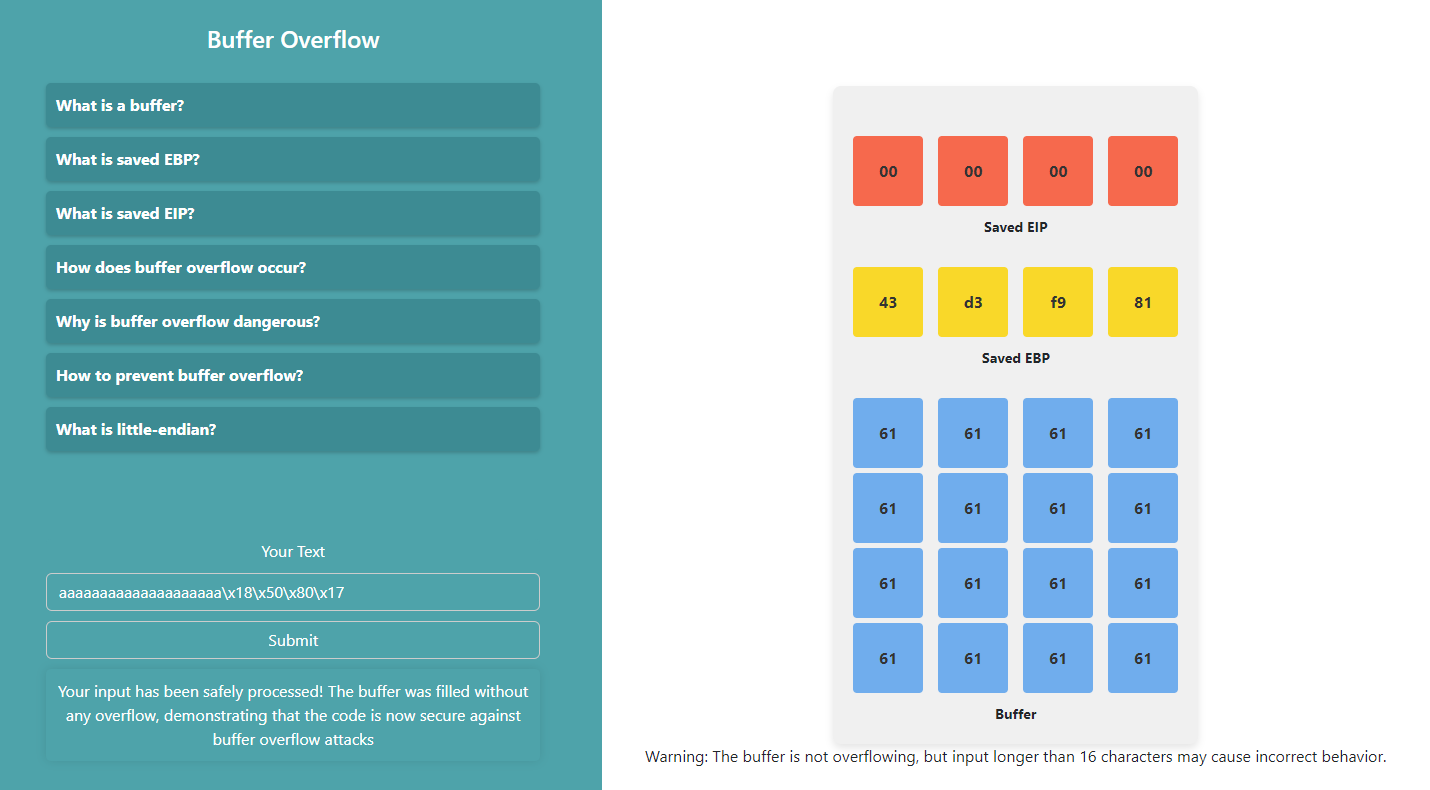Click the warning text below the stack
Viewport: 1430px width, 790px height.
[1016, 757]
